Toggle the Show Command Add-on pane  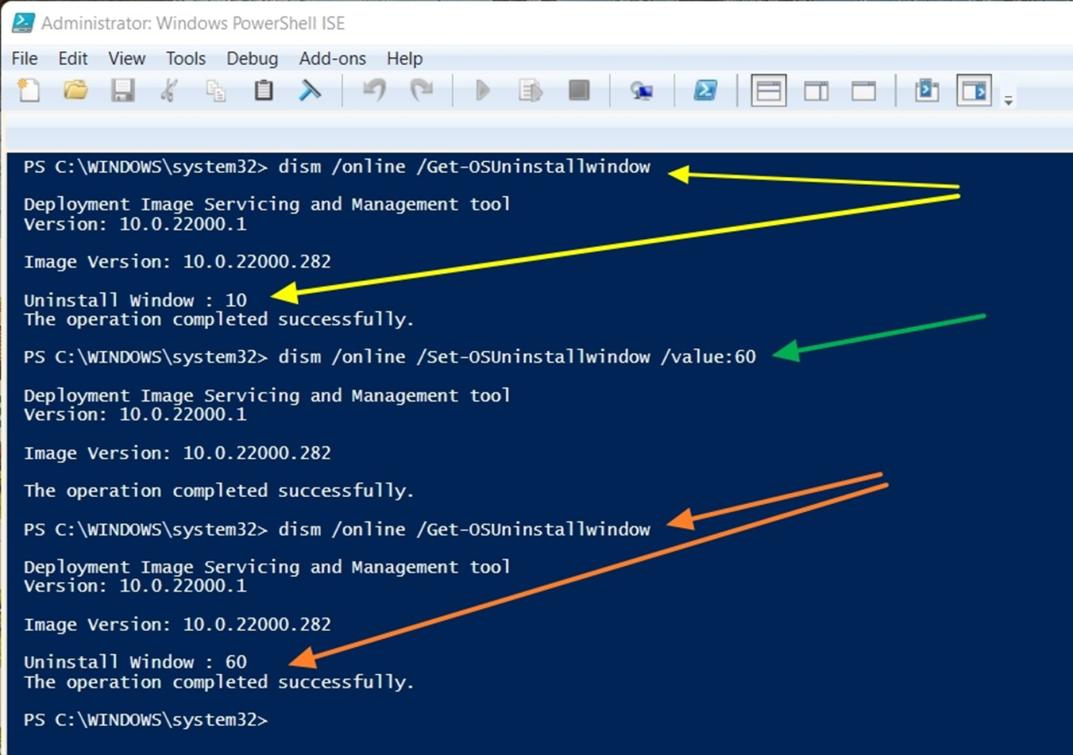pyautogui.click(x=974, y=91)
